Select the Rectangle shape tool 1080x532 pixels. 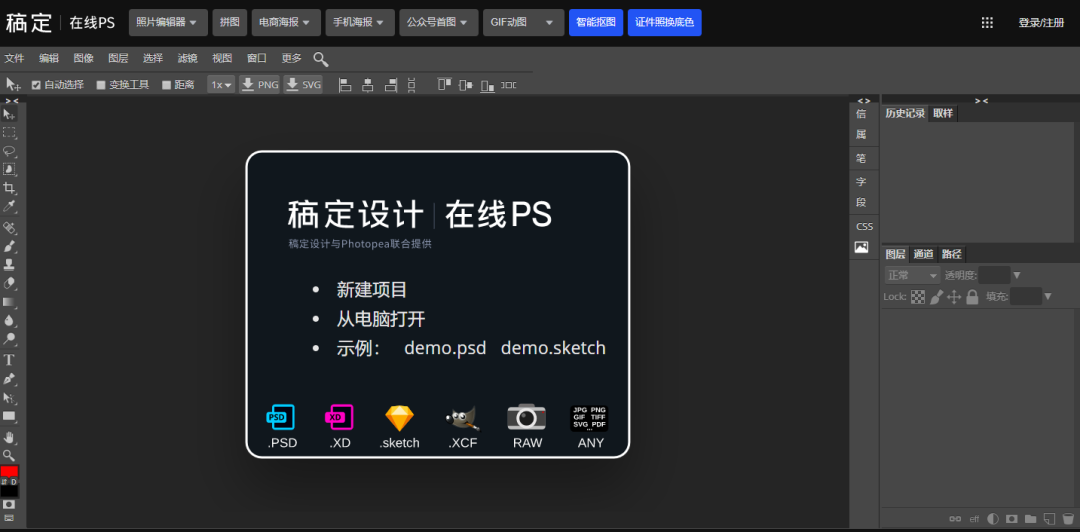pos(9,416)
